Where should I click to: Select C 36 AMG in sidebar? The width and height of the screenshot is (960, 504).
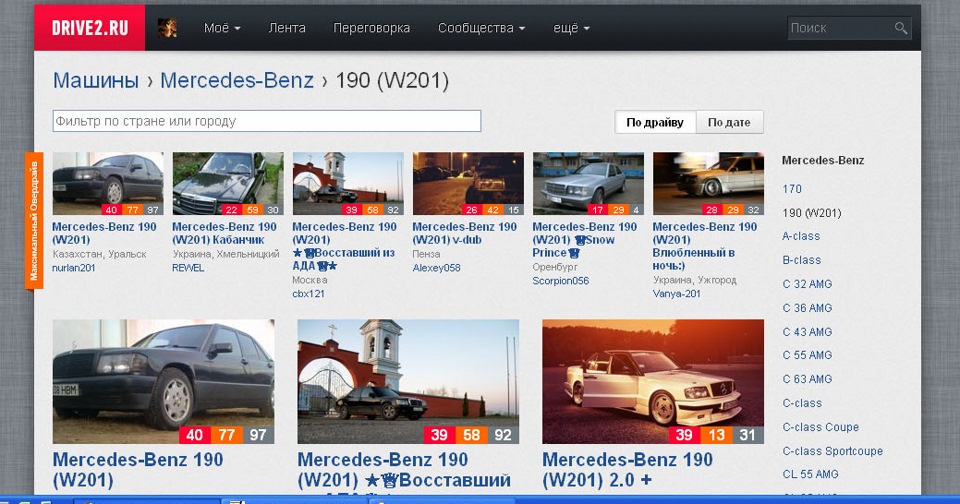[807, 308]
